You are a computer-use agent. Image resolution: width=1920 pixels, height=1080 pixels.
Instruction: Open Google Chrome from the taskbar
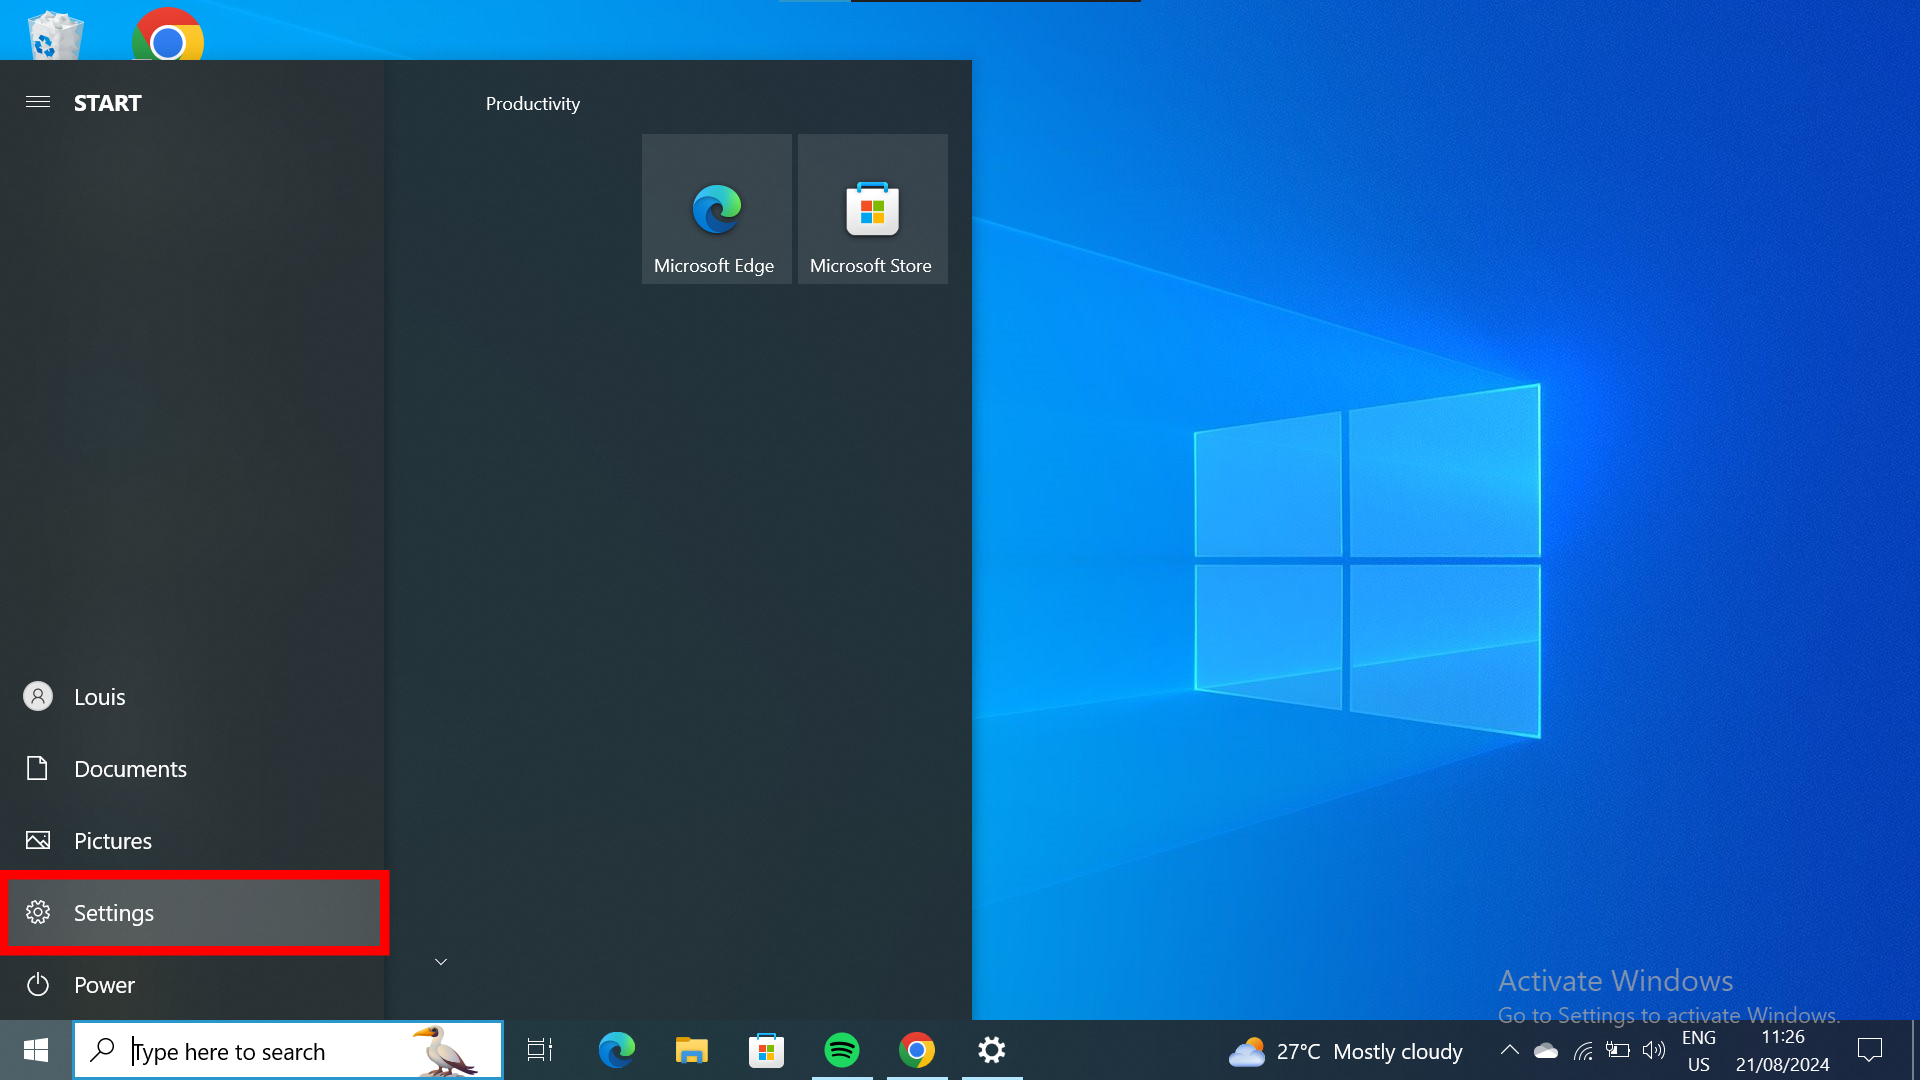click(x=917, y=1050)
